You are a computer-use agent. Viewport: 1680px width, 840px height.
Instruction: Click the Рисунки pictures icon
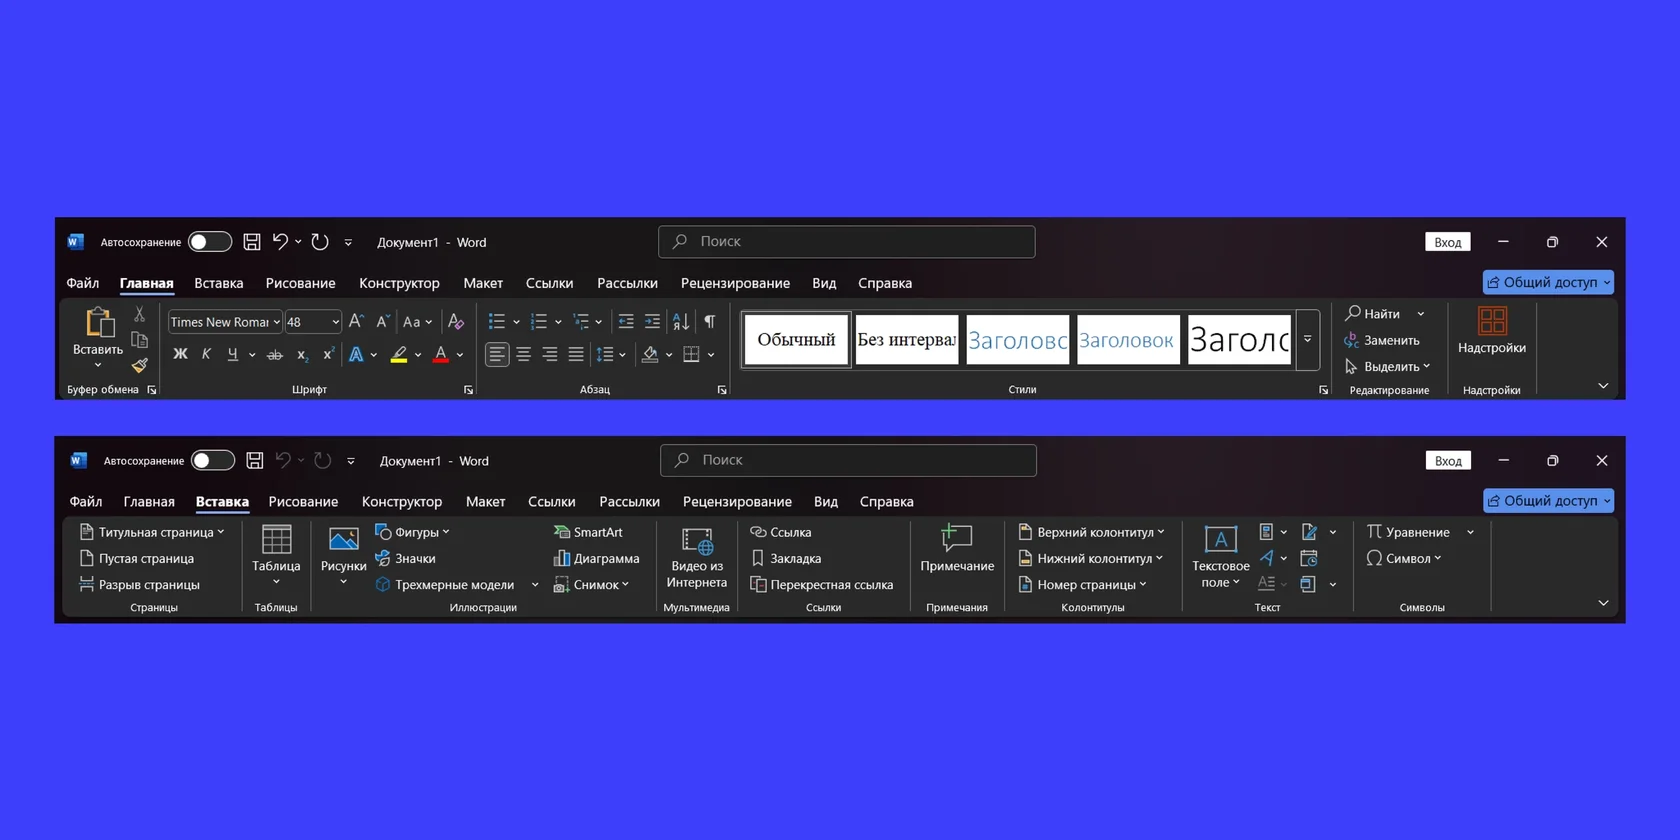point(344,539)
